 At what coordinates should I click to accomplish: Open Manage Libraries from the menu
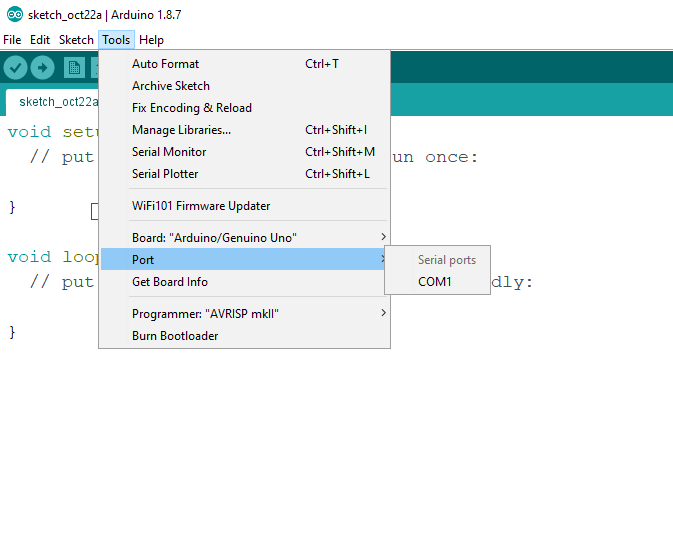click(x=245, y=130)
